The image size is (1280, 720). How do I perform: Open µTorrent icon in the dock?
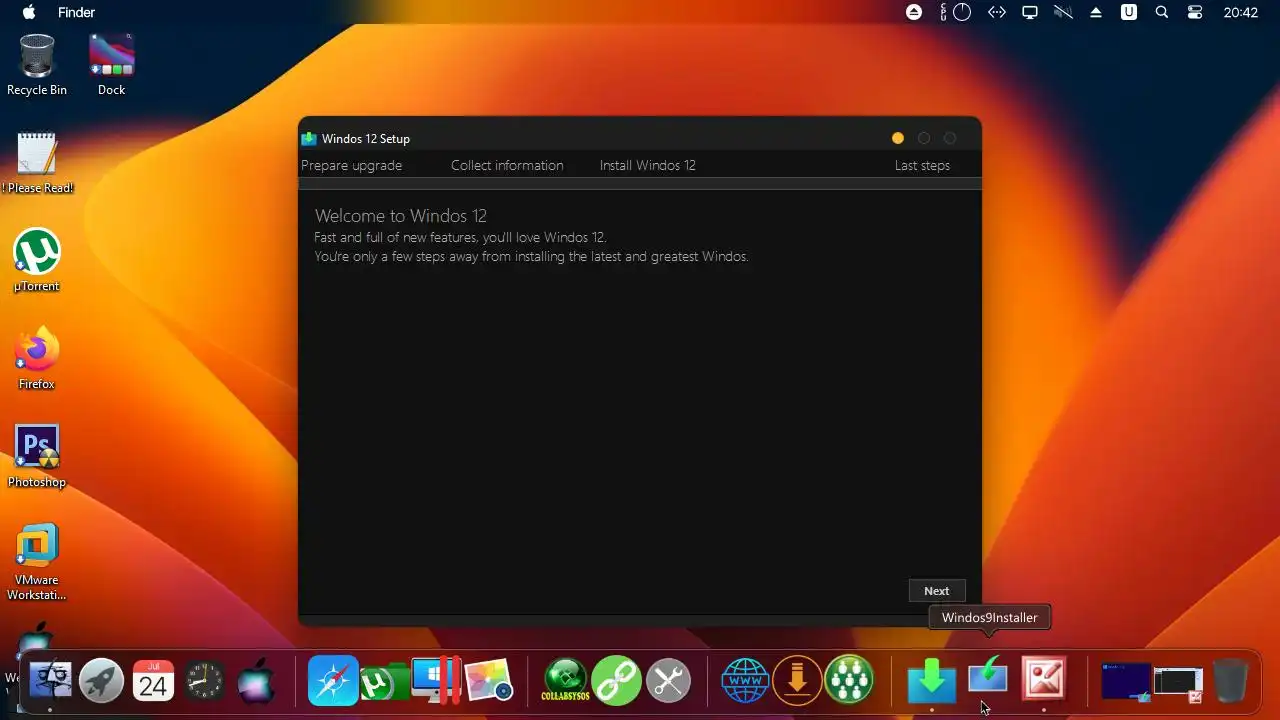tap(383, 682)
